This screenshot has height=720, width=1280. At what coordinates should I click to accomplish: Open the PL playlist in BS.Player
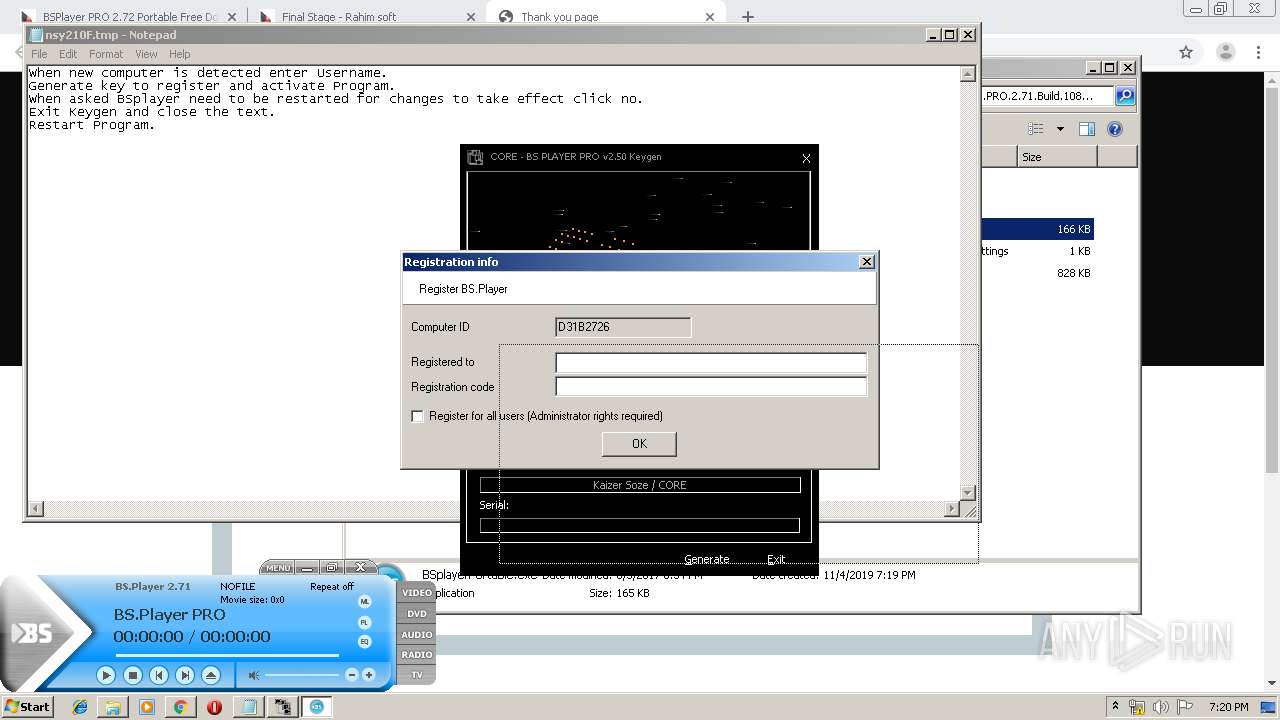364,622
